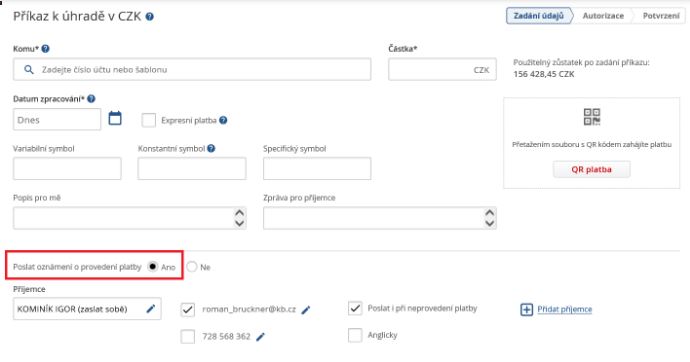690x362 pixels.
Task: Click help icon beside Datum zpracování
Action: coord(91,99)
